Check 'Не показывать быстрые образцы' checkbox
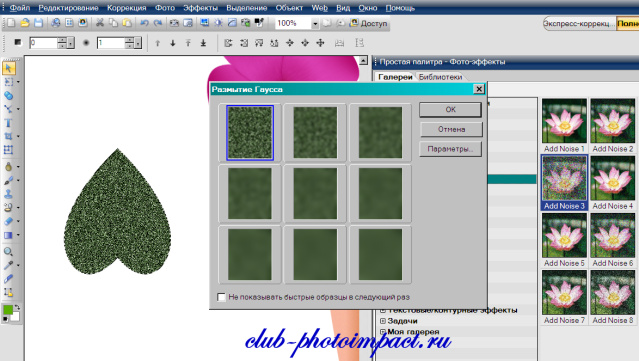The height and width of the screenshot is (361, 639). pos(221,297)
